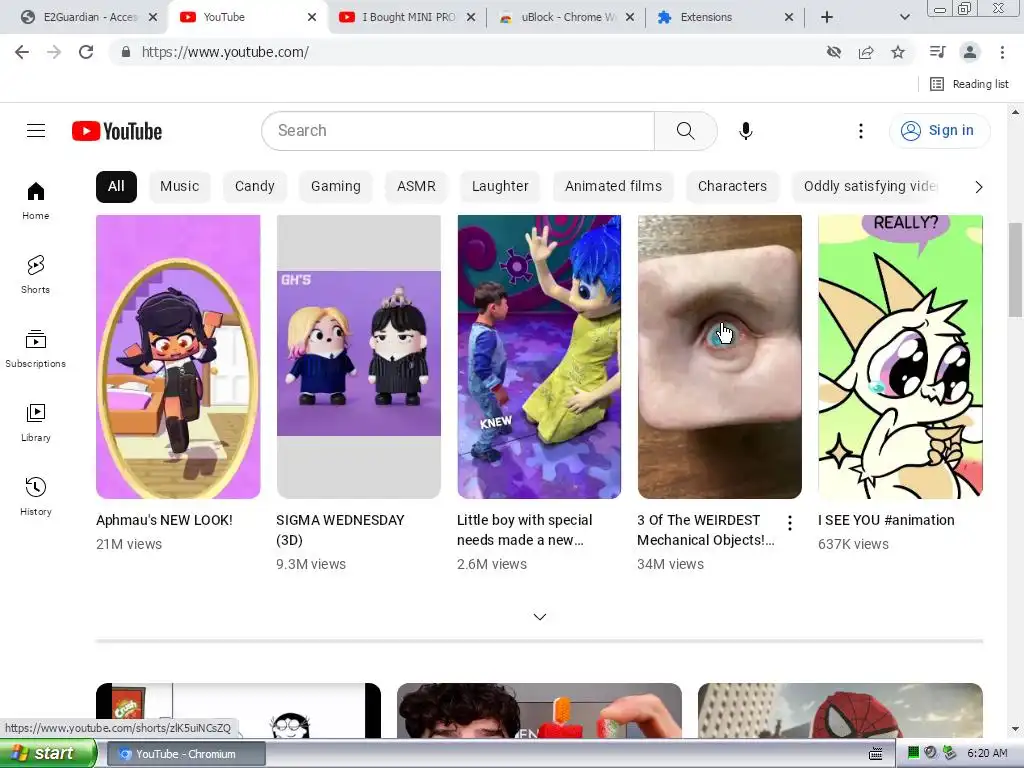Close the Extensions tab

[789, 17]
